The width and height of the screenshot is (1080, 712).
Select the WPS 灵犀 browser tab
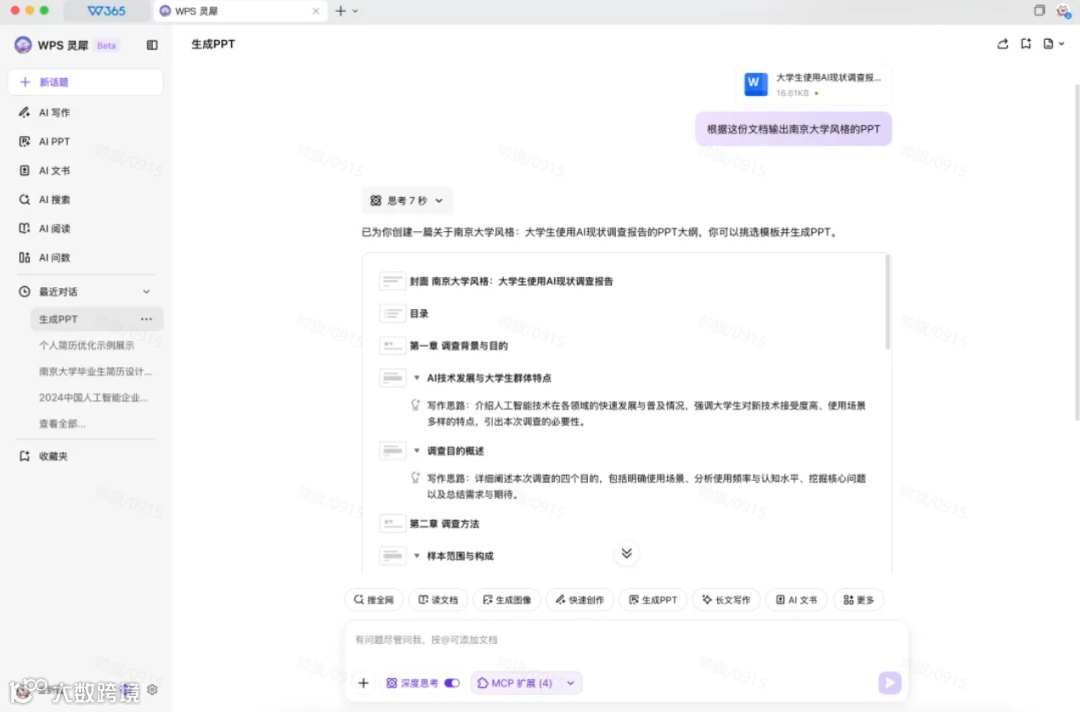[x=239, y=11]
